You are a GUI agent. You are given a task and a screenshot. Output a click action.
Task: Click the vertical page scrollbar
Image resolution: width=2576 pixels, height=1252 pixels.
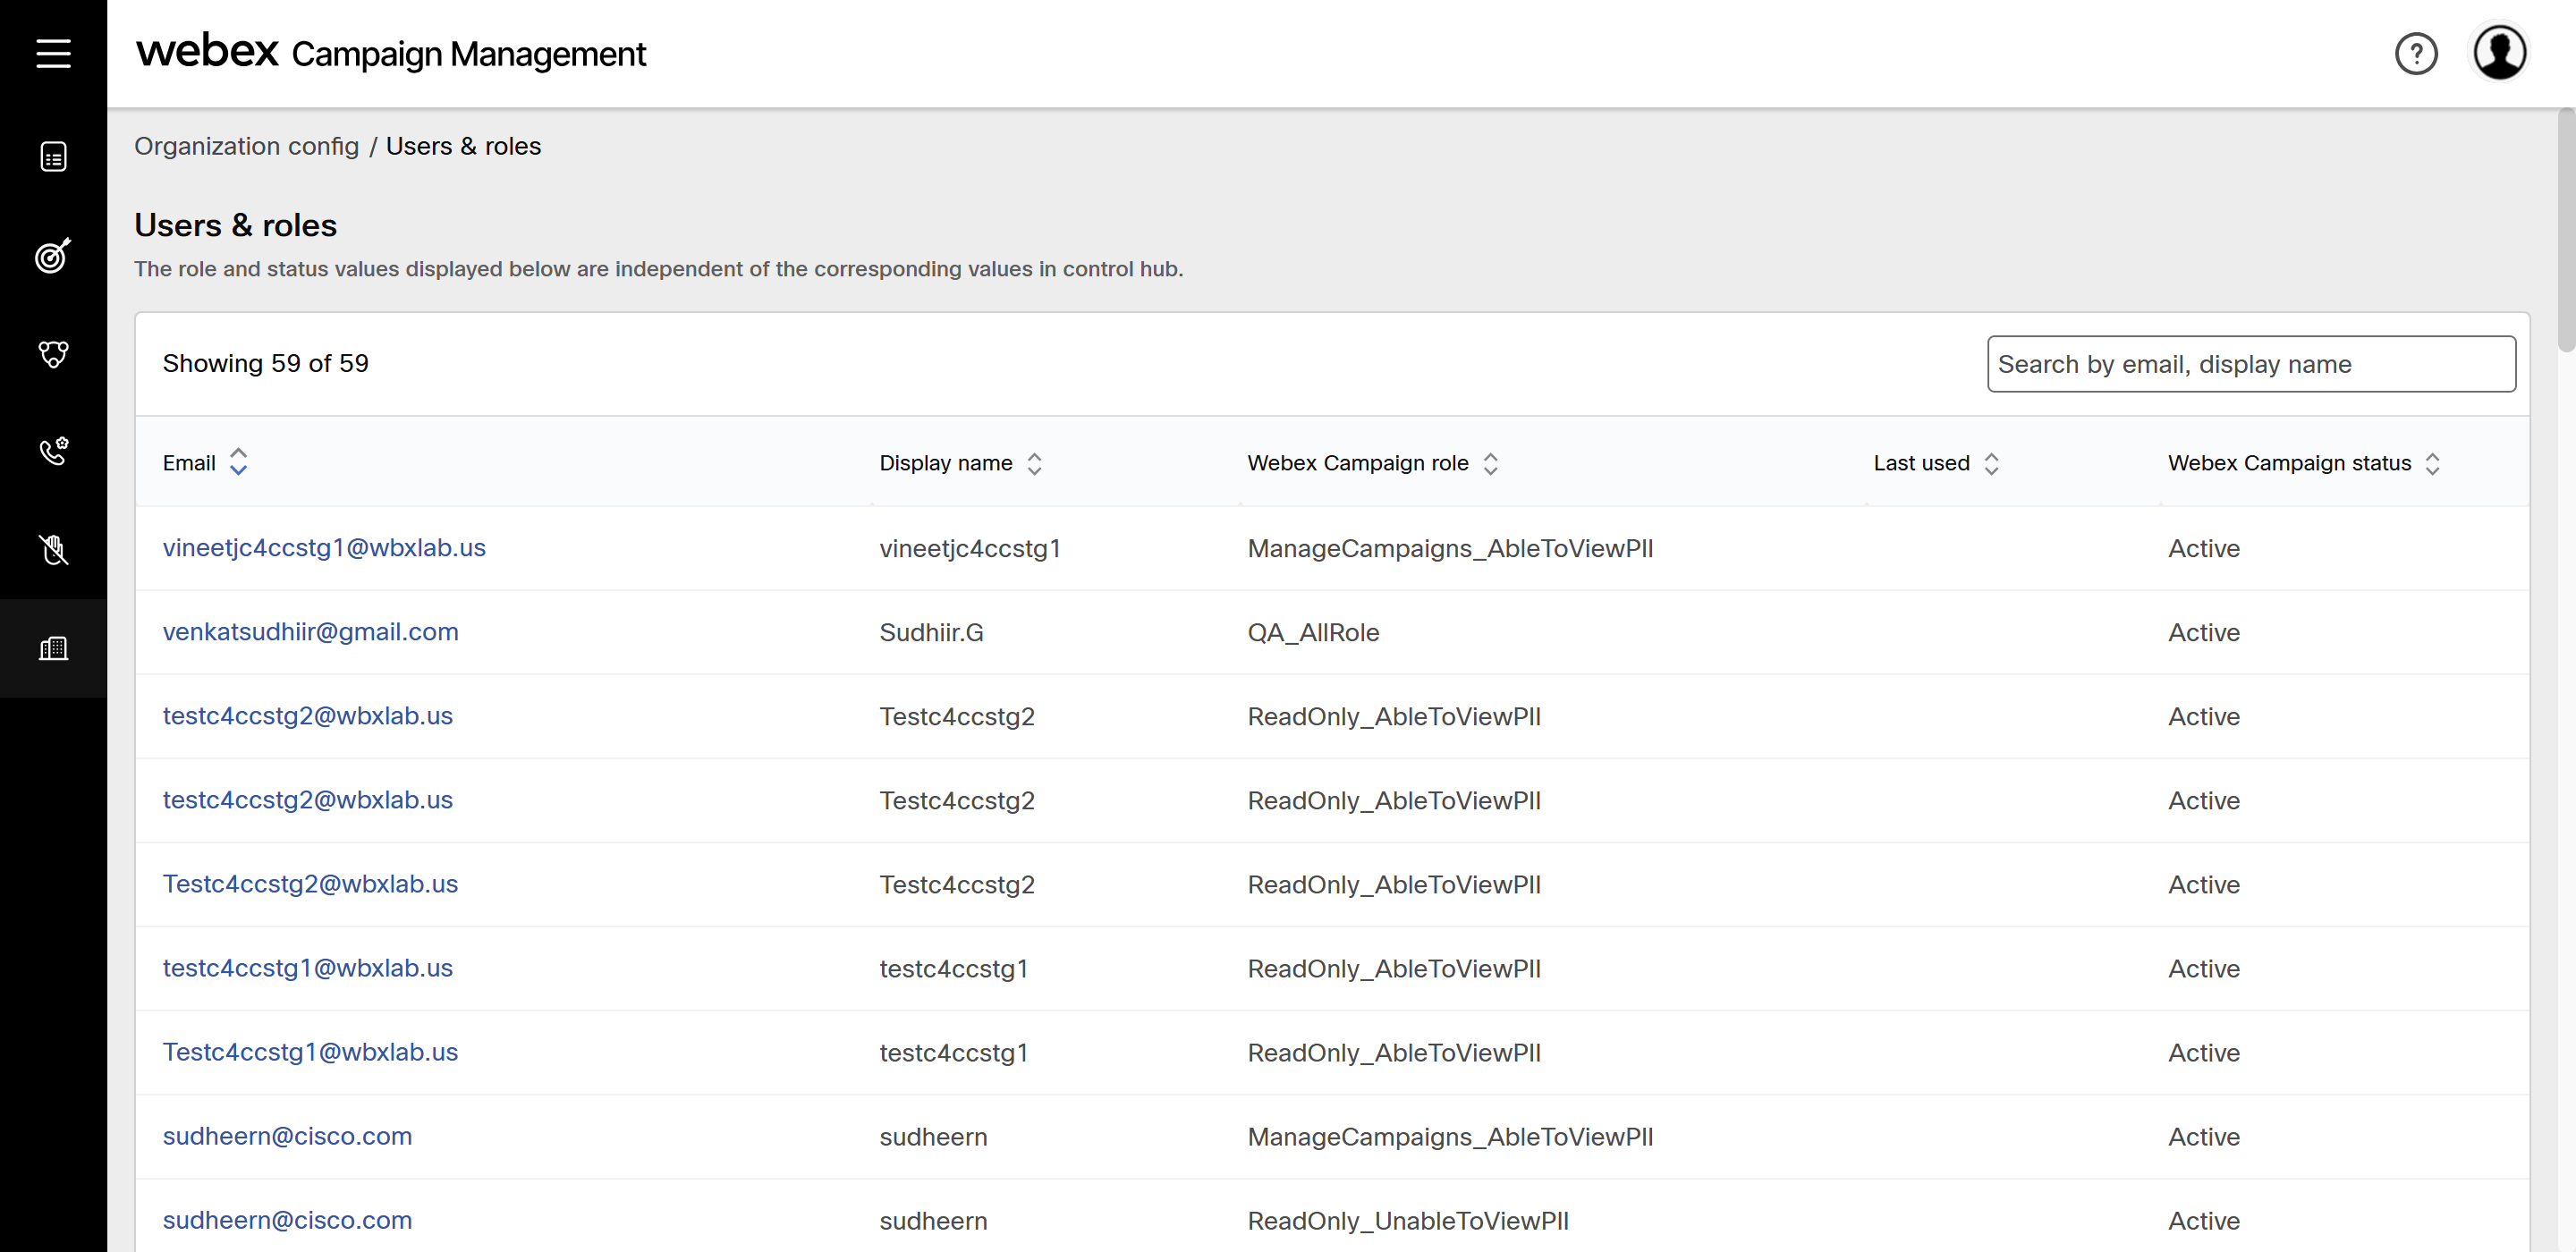2566,230
